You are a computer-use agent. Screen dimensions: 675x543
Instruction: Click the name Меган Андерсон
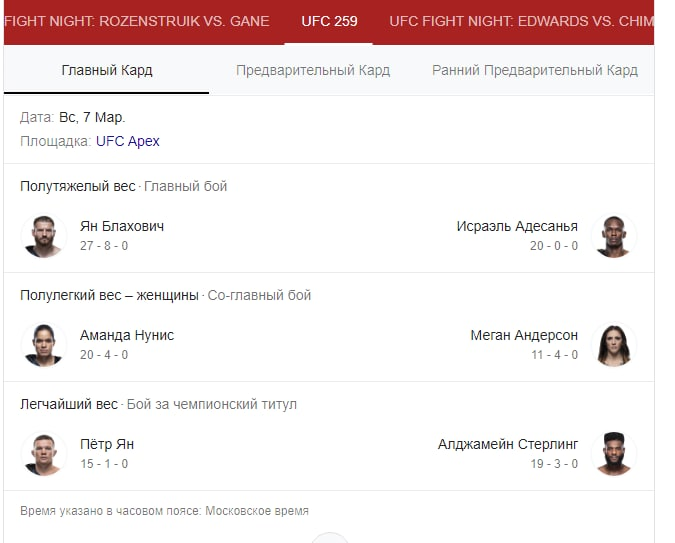point(524,335)
